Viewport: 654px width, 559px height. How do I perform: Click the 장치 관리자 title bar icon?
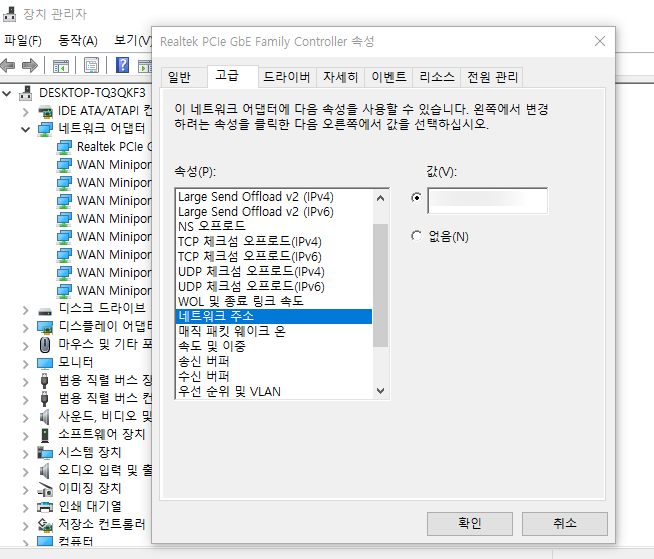tap(10, 14)
